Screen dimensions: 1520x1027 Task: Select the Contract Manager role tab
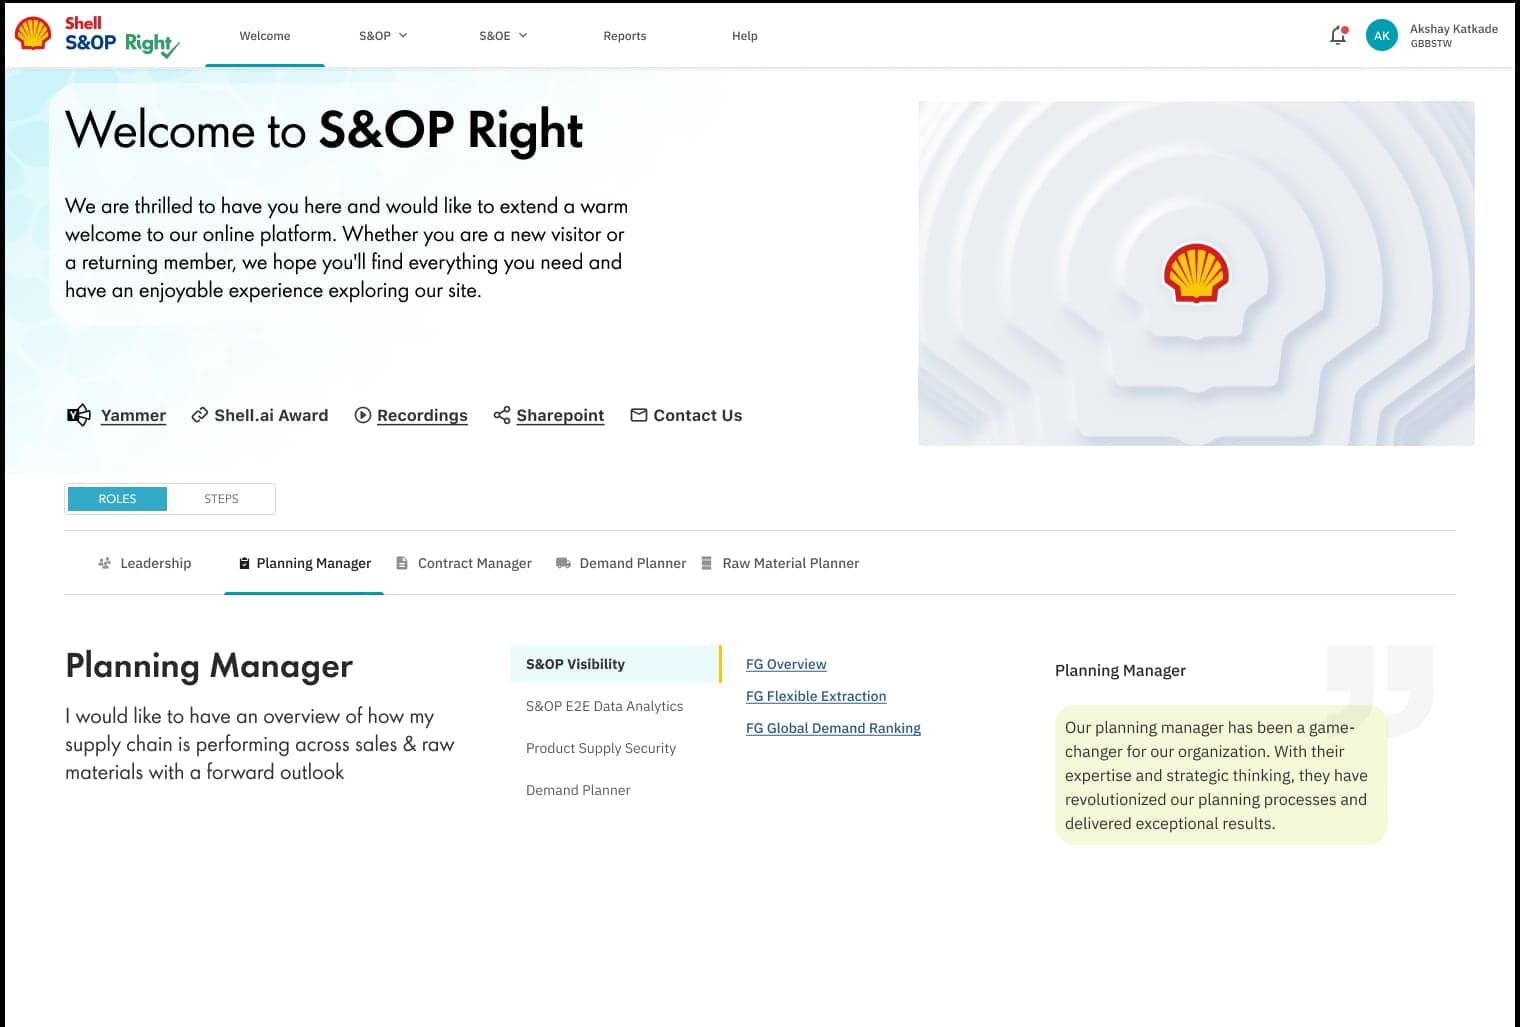coord(464,563)
